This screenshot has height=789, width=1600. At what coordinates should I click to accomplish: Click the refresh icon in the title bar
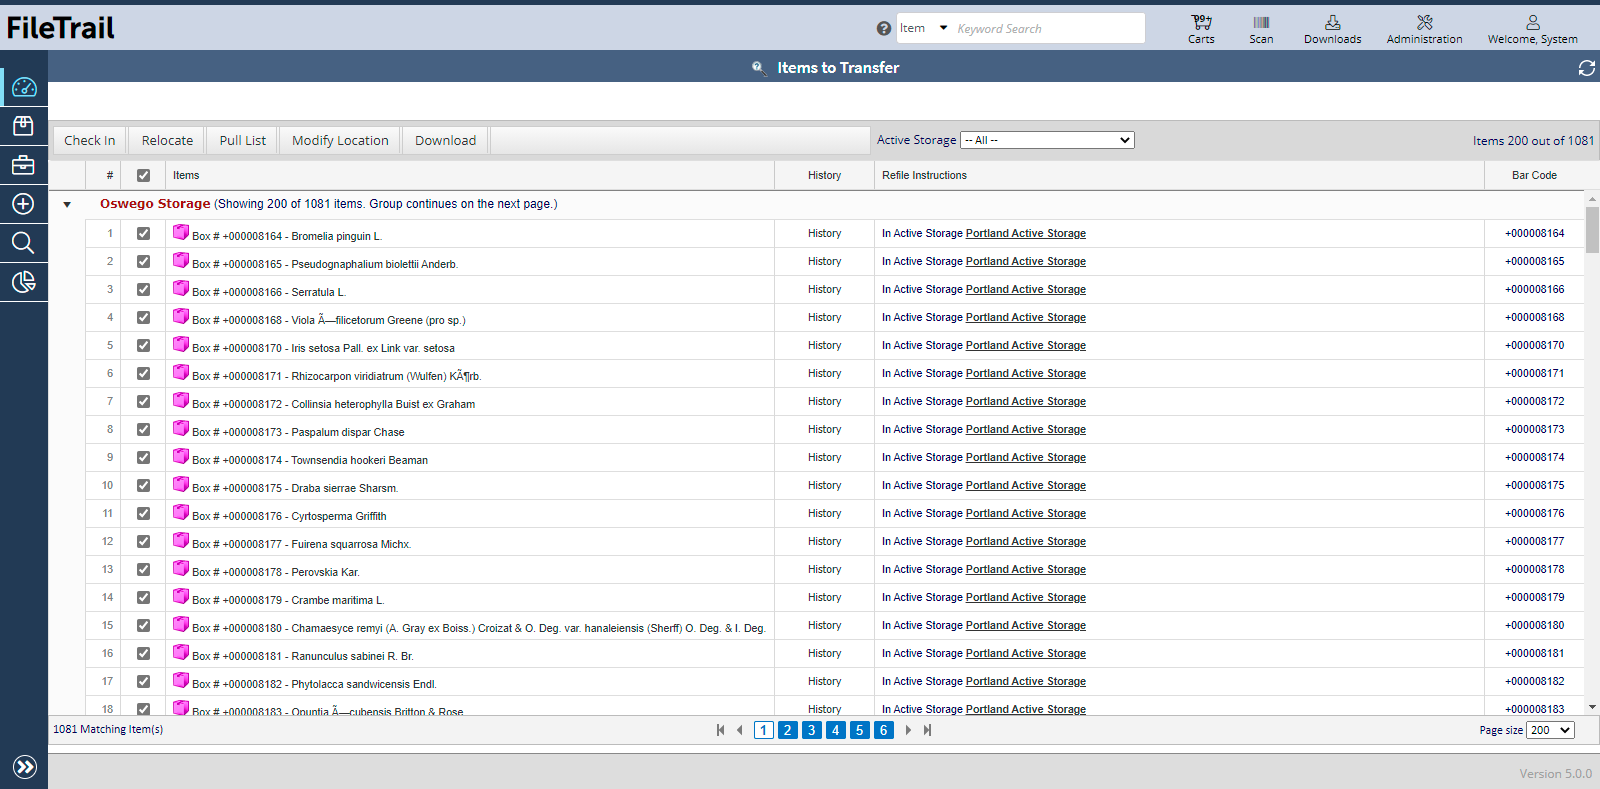(x=1586, y=68)
